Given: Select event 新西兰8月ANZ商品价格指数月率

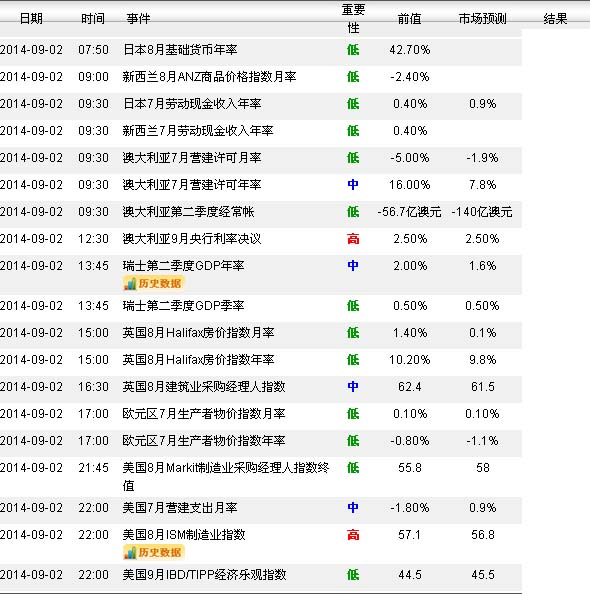Looking at the screenshot, I should [209, 77].
